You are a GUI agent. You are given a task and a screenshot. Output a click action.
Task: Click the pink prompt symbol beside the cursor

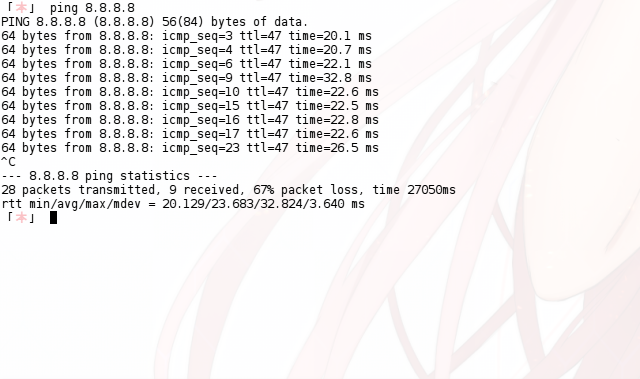21,218
